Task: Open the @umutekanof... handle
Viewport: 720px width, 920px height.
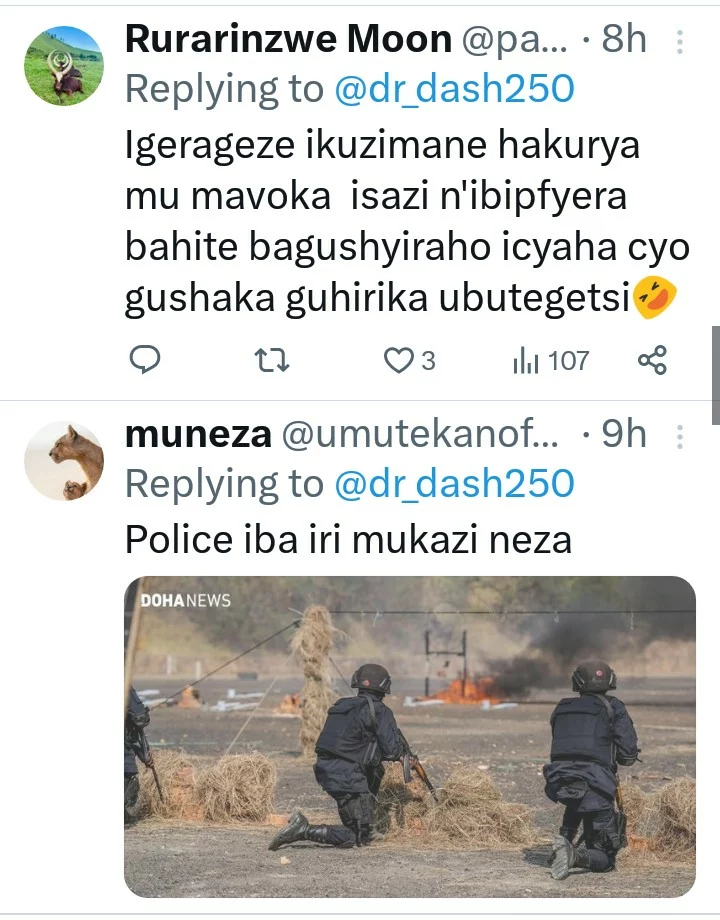Action: (420, 435)
